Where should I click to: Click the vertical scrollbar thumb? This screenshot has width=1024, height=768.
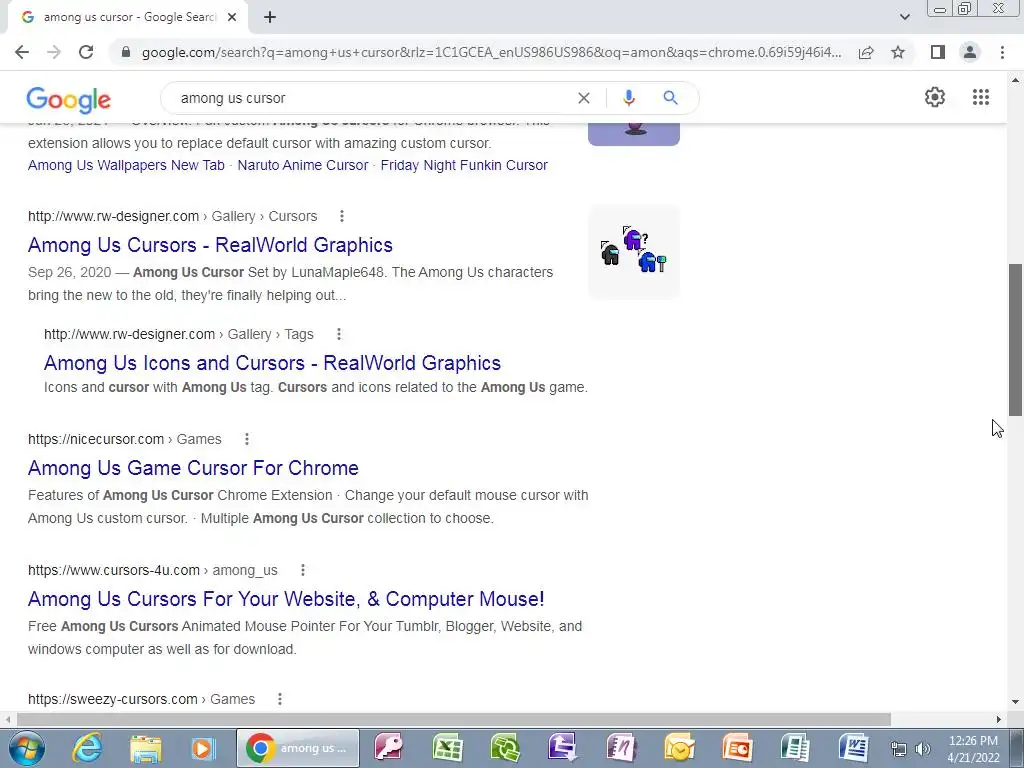[1015, 340]
